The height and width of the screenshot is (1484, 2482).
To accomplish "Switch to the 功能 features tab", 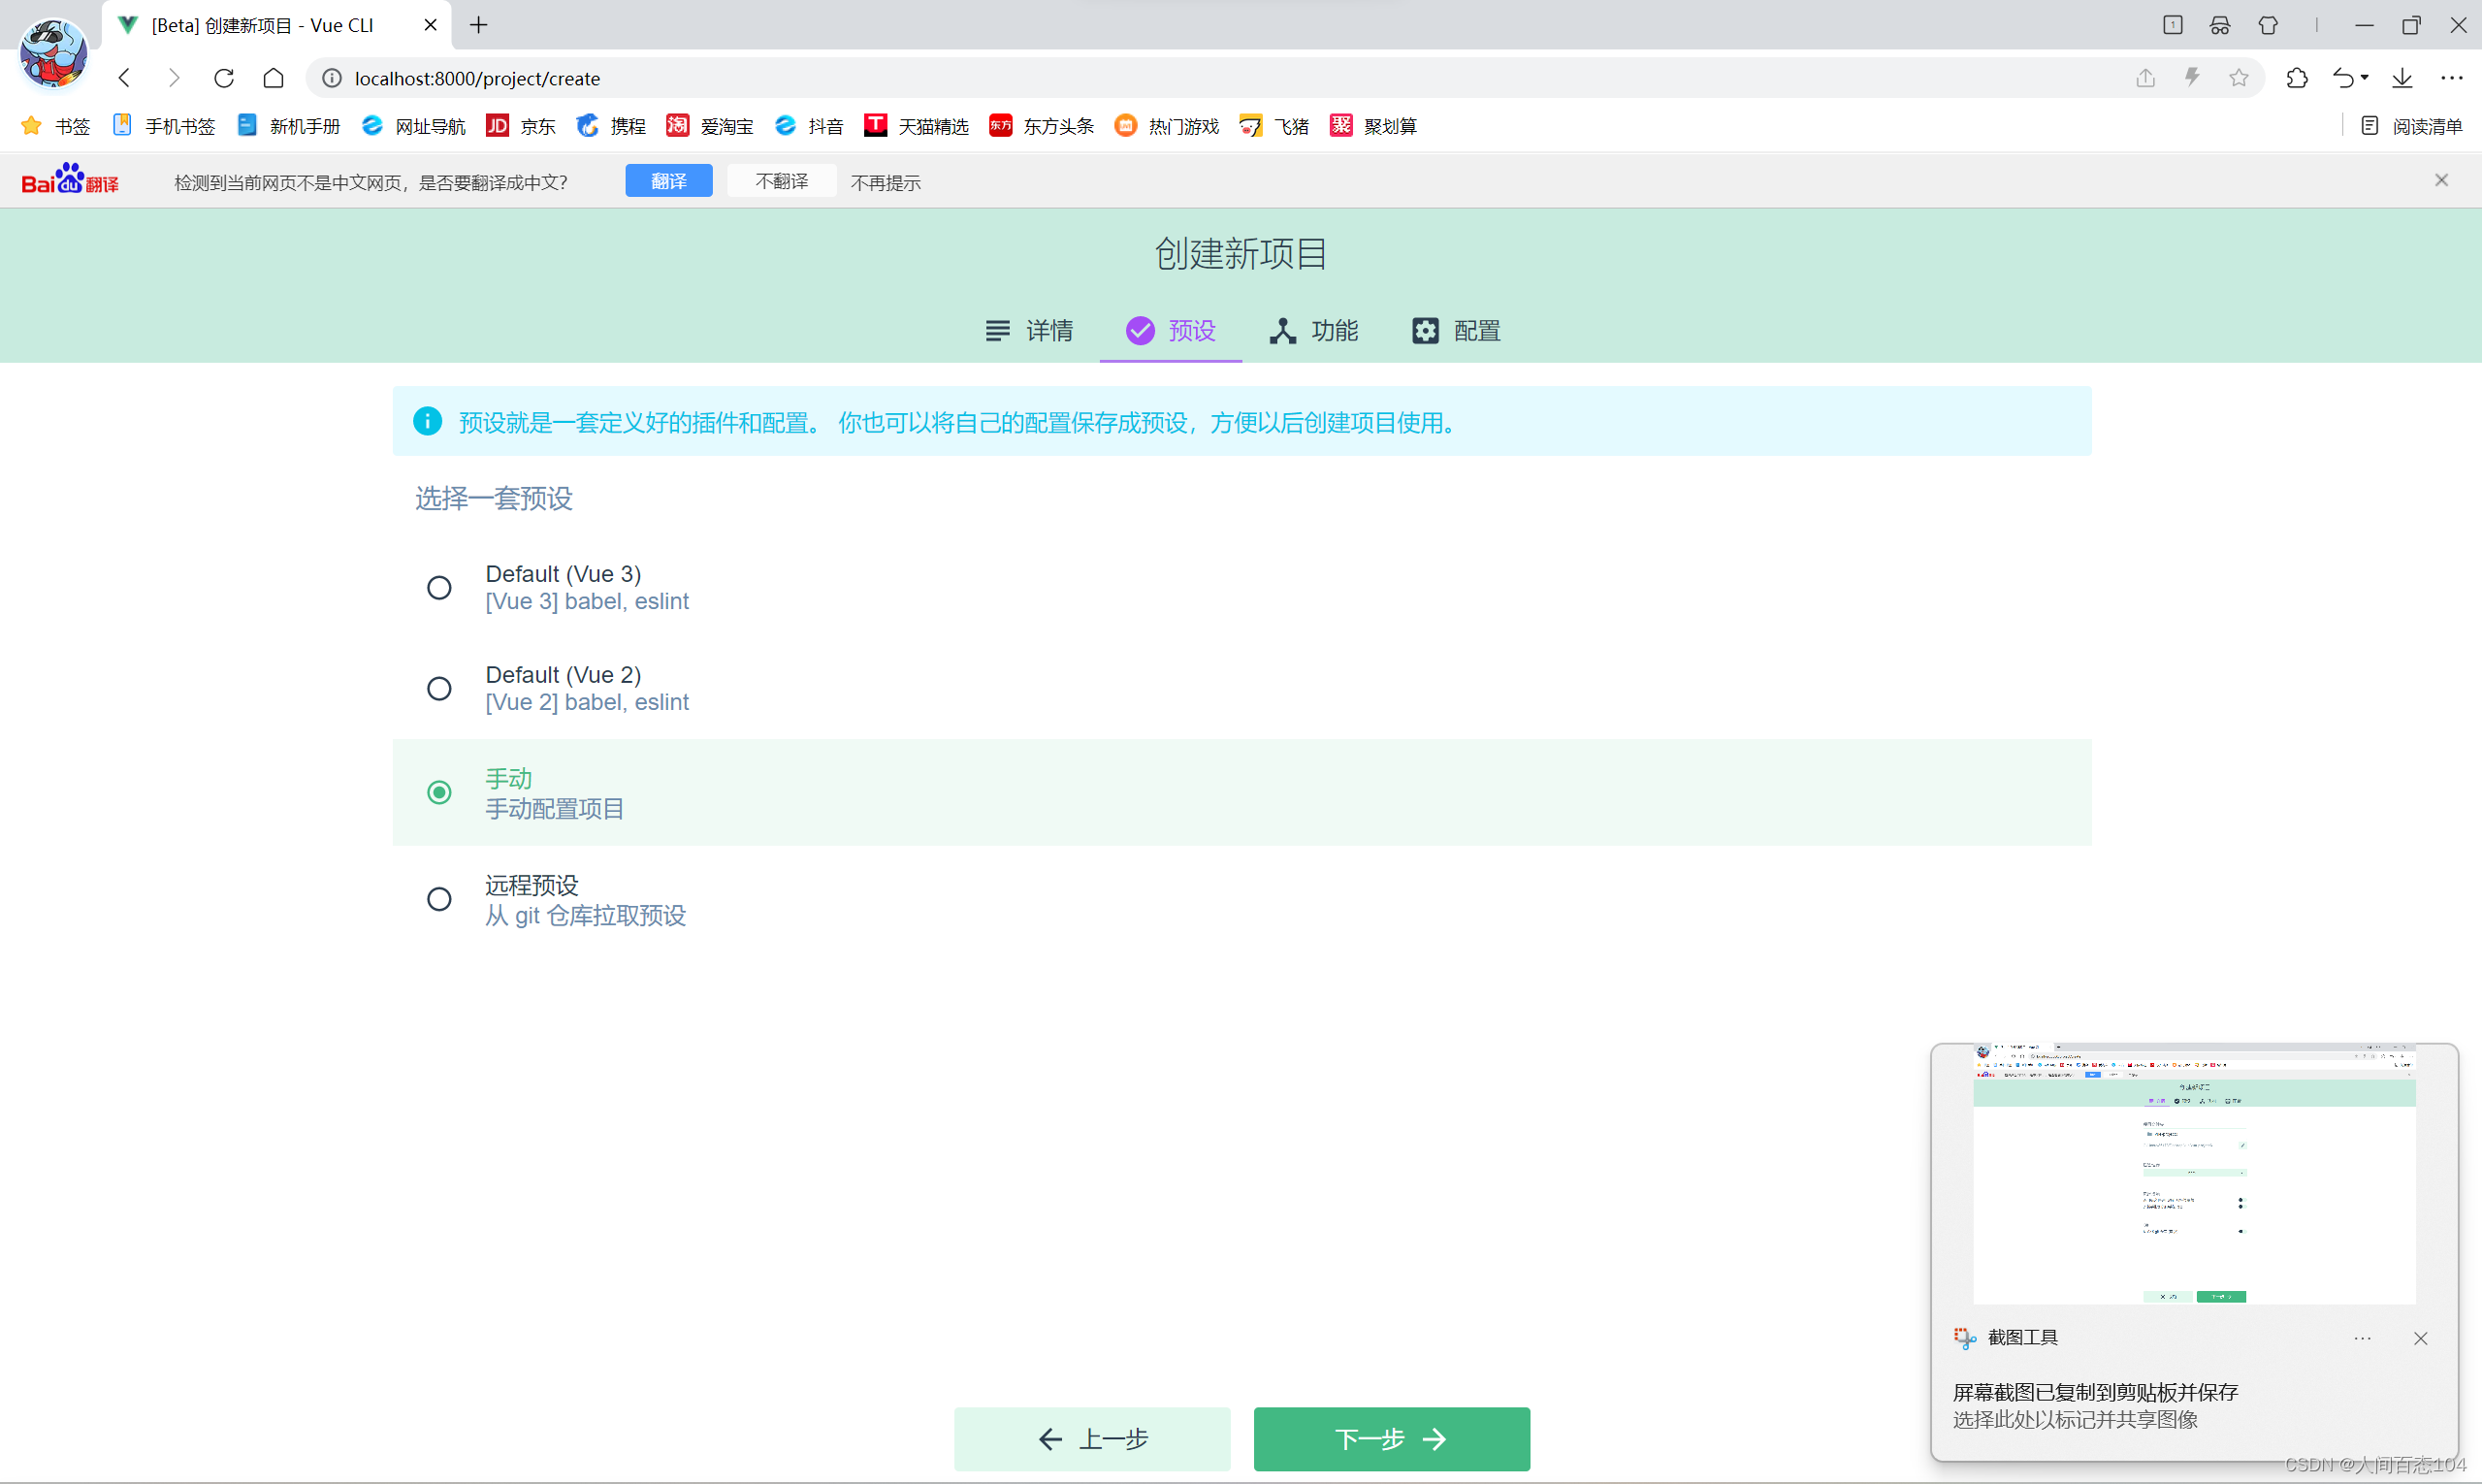I will click(1314, 331).
